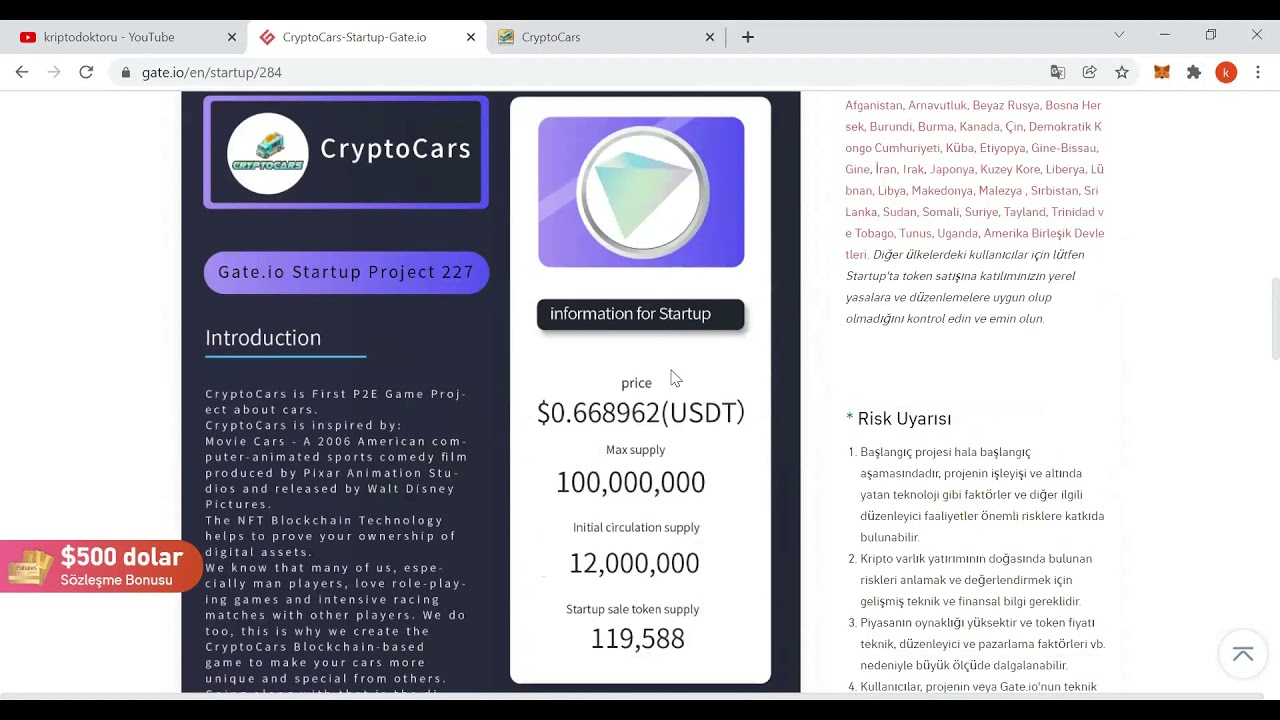Viewport: 1280px width, 720px height.
Task: Open the Chrome profile avatar
Action: [1226, 72]
